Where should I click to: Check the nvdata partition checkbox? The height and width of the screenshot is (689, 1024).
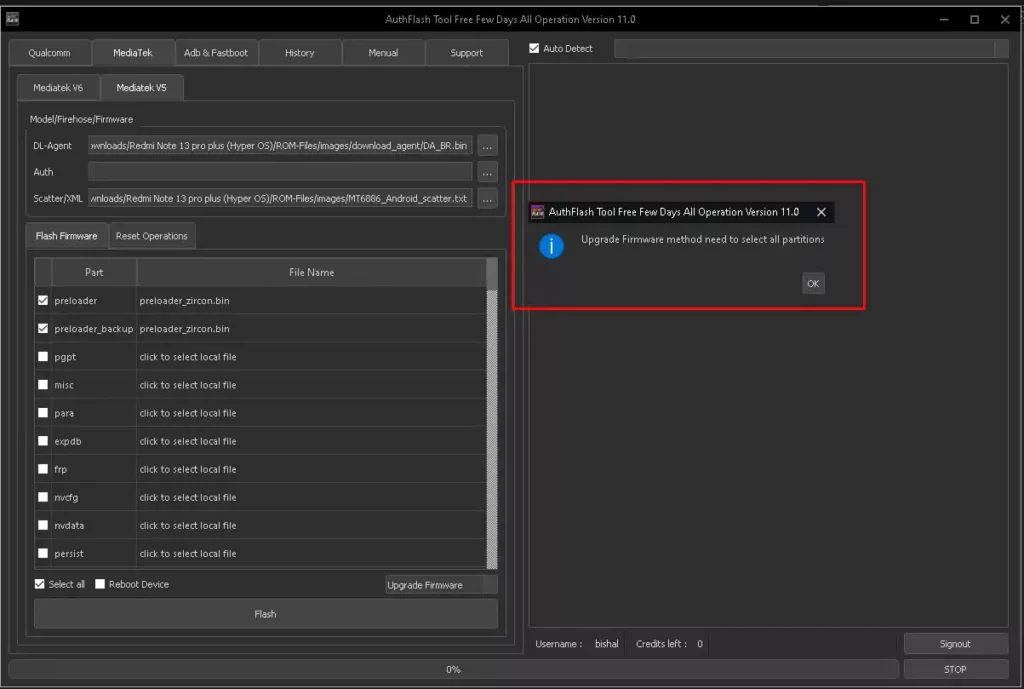point(43,525)
